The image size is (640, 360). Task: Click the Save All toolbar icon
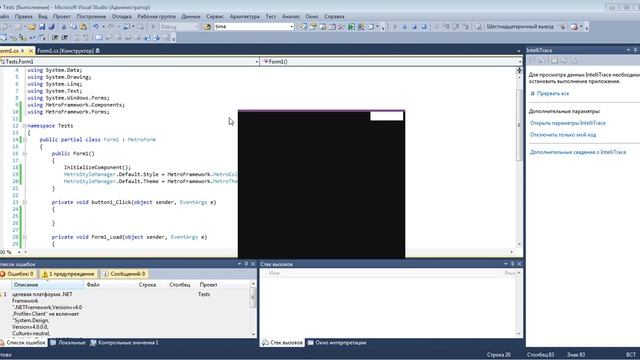(51, 27)
